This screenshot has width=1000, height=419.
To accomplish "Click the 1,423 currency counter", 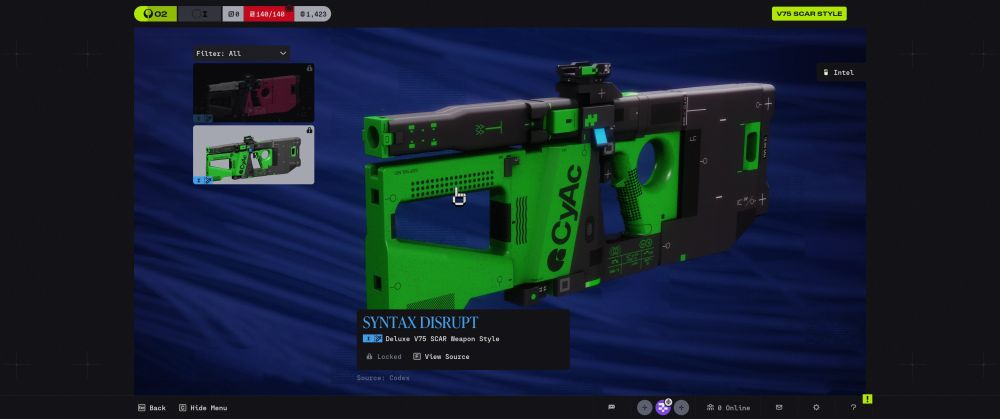I will pos(313,14).
